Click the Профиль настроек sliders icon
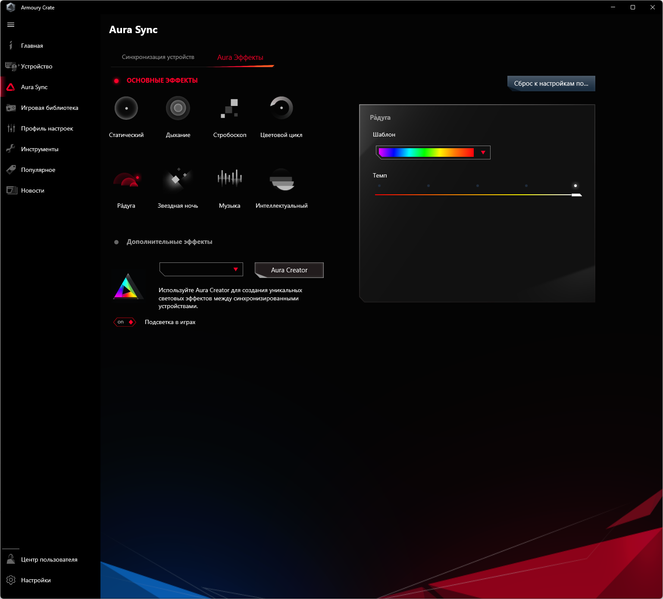Viewport: 663px width, 599px height. click(x=11, y=129)
